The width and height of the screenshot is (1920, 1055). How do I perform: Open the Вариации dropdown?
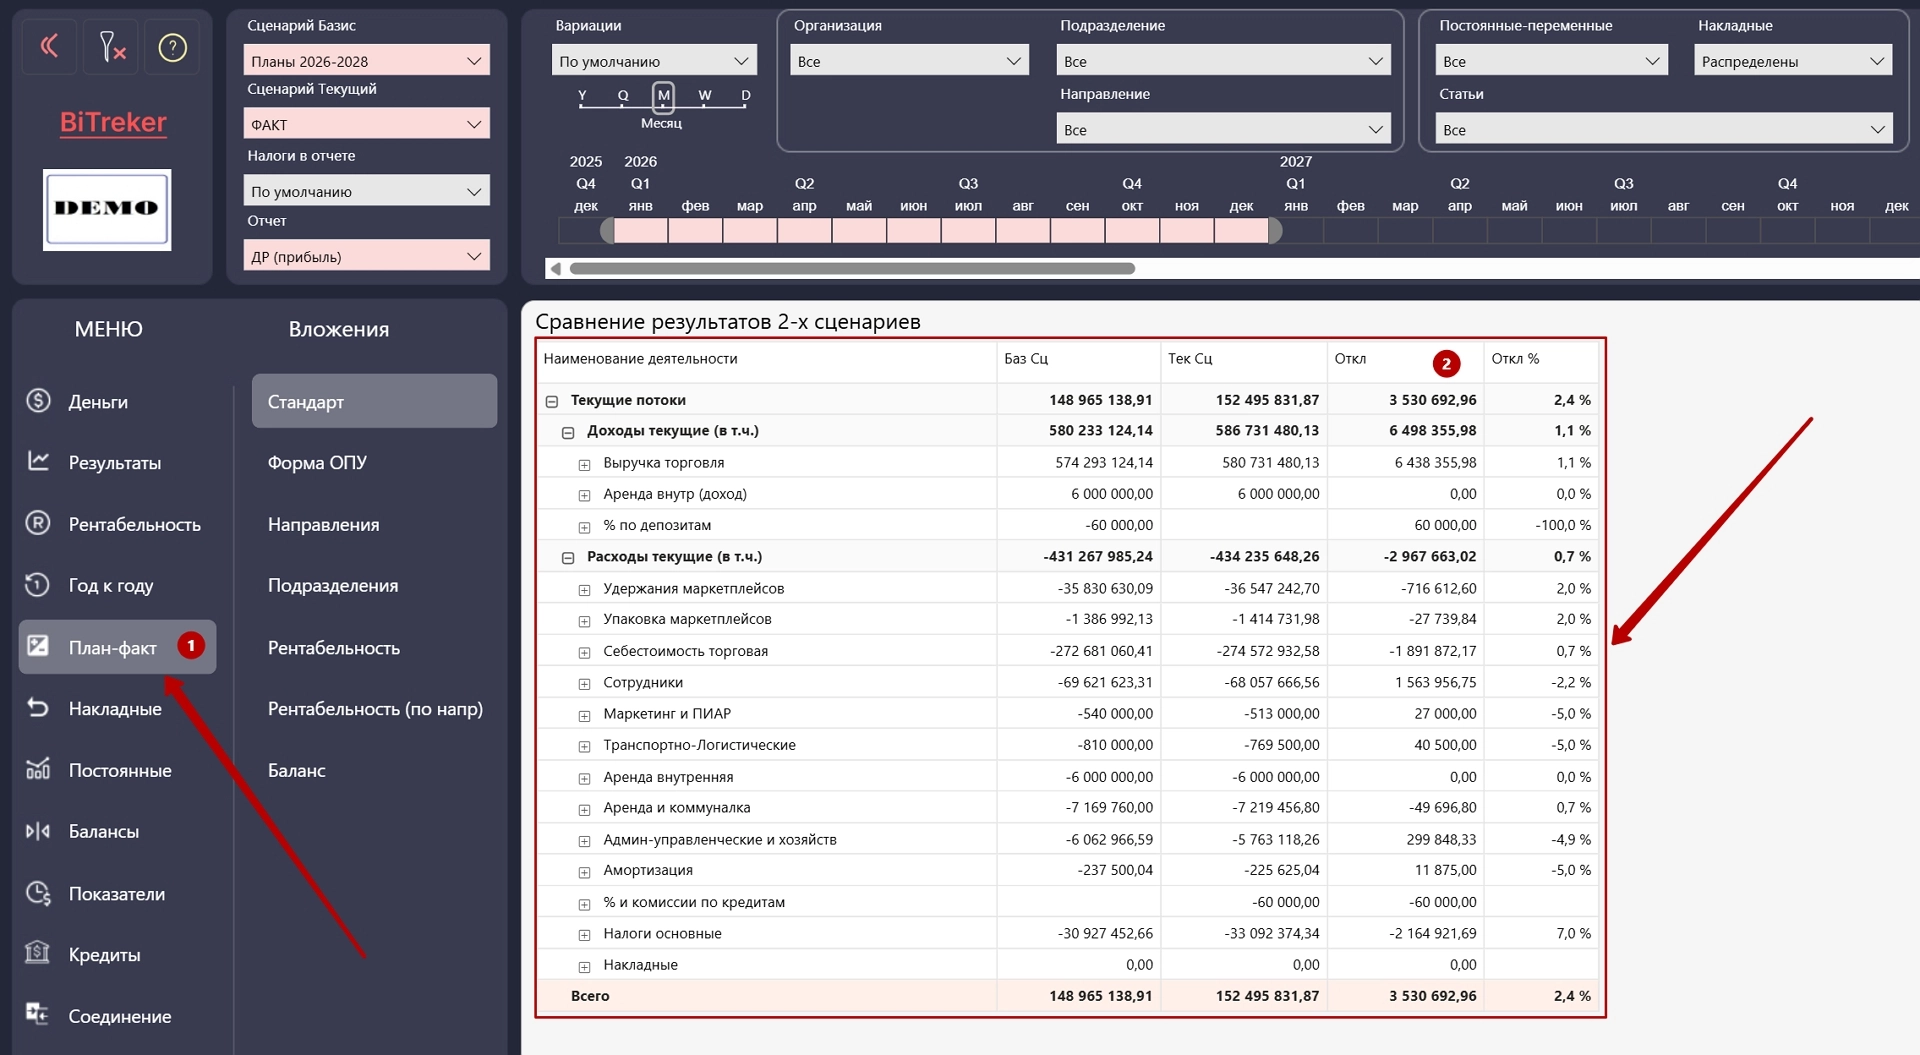pos(654,61)
